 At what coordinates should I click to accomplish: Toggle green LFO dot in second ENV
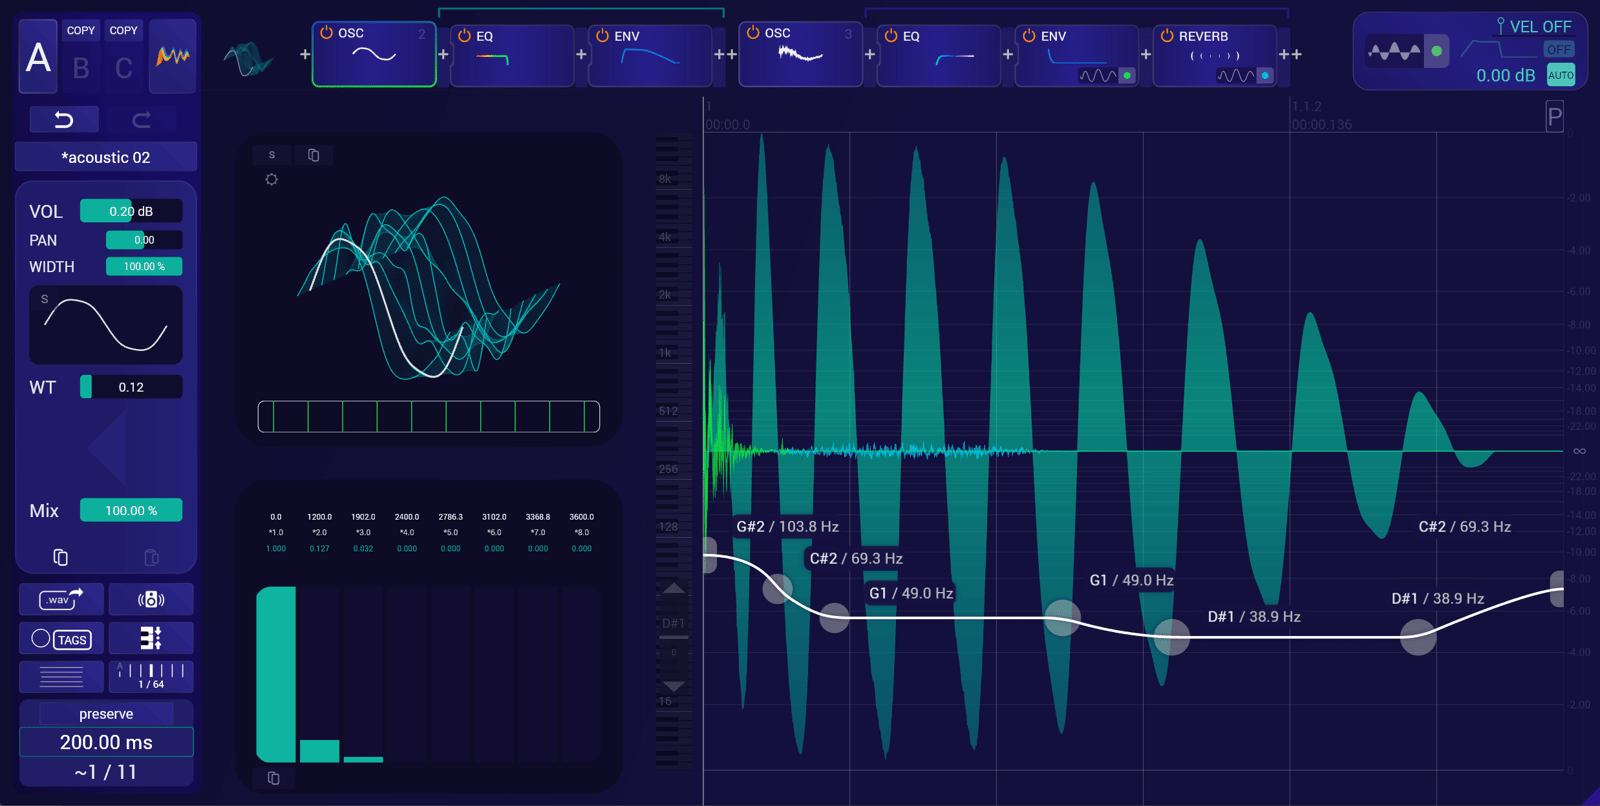click(x=1127, y=76)
